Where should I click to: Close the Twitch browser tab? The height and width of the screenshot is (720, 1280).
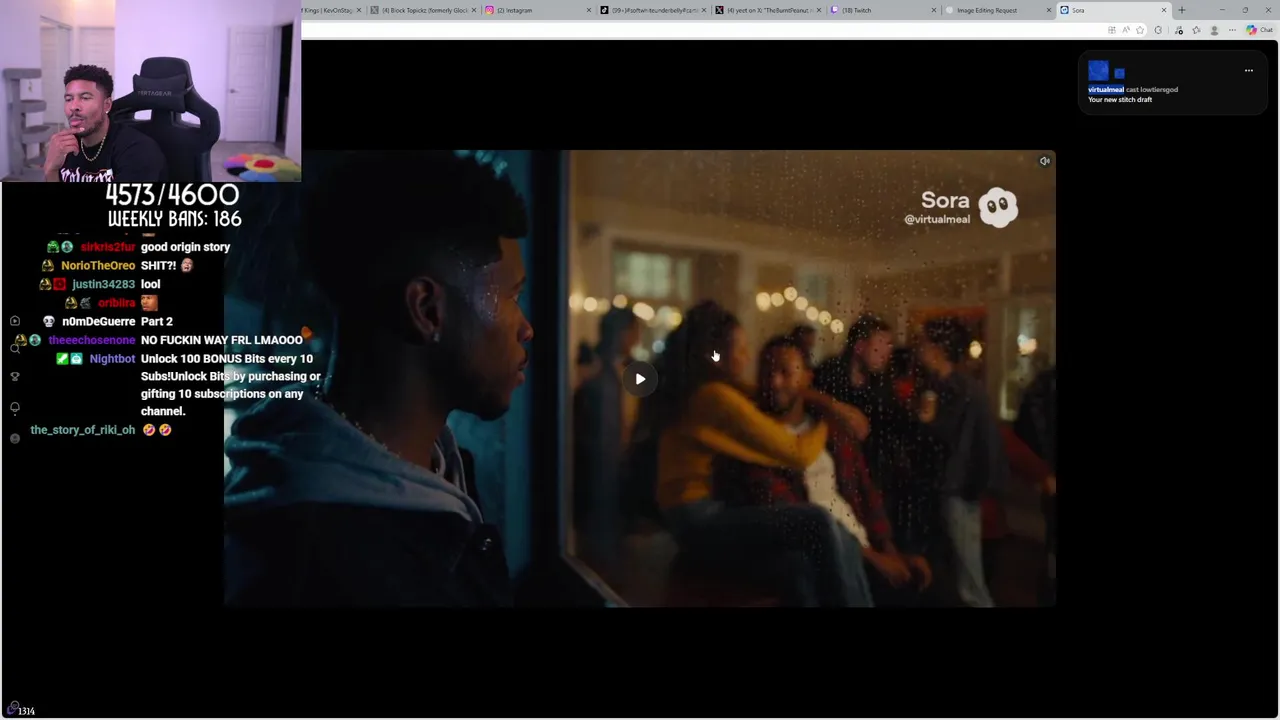click(934, 10)
